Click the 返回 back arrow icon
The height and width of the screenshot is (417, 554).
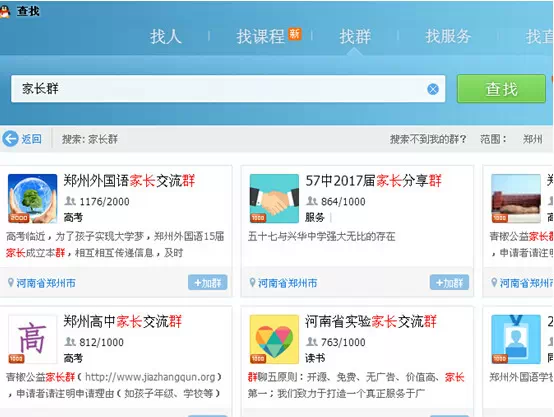10,139
